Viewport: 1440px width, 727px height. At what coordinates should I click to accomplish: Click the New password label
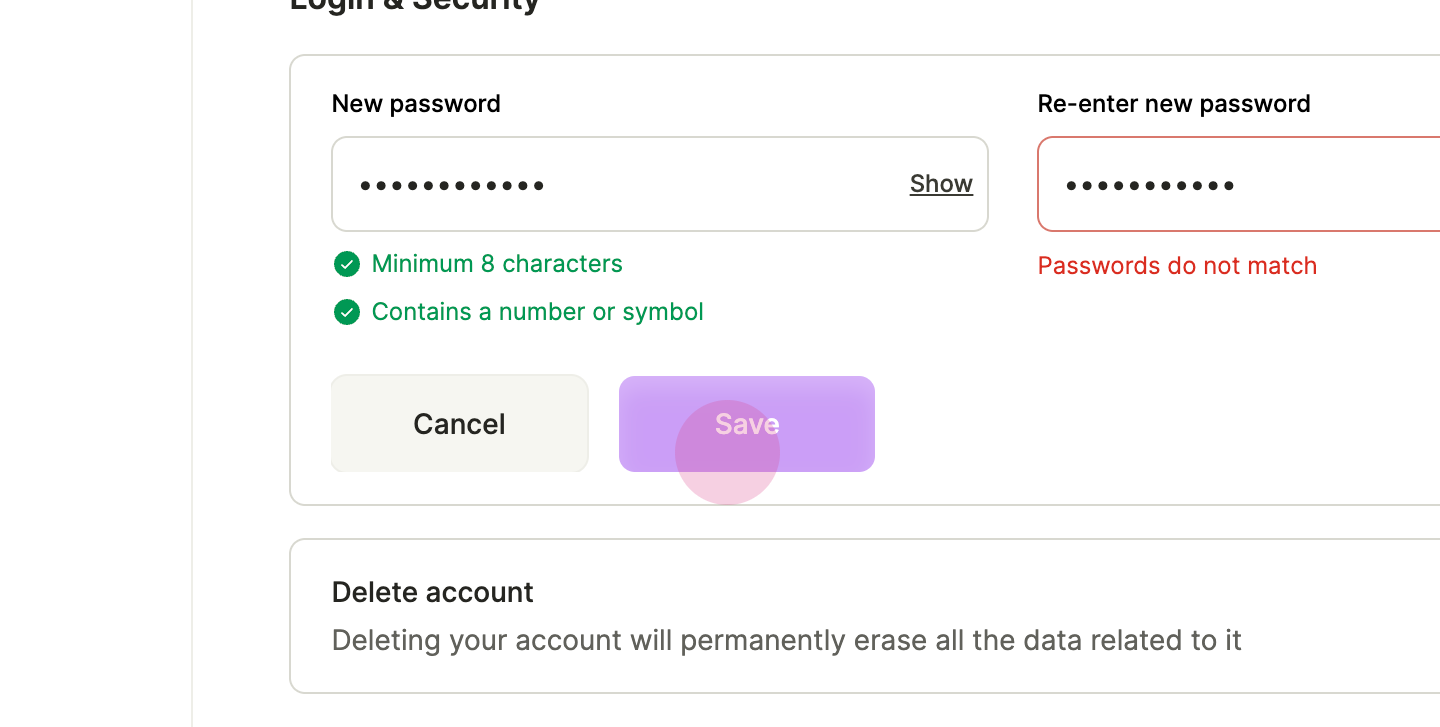[x=416, y=104]
